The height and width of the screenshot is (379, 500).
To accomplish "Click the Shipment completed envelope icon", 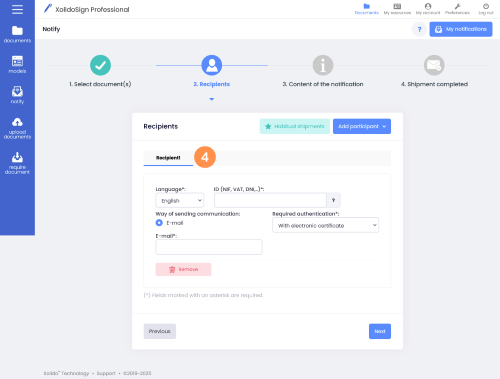I will (434, 65).
